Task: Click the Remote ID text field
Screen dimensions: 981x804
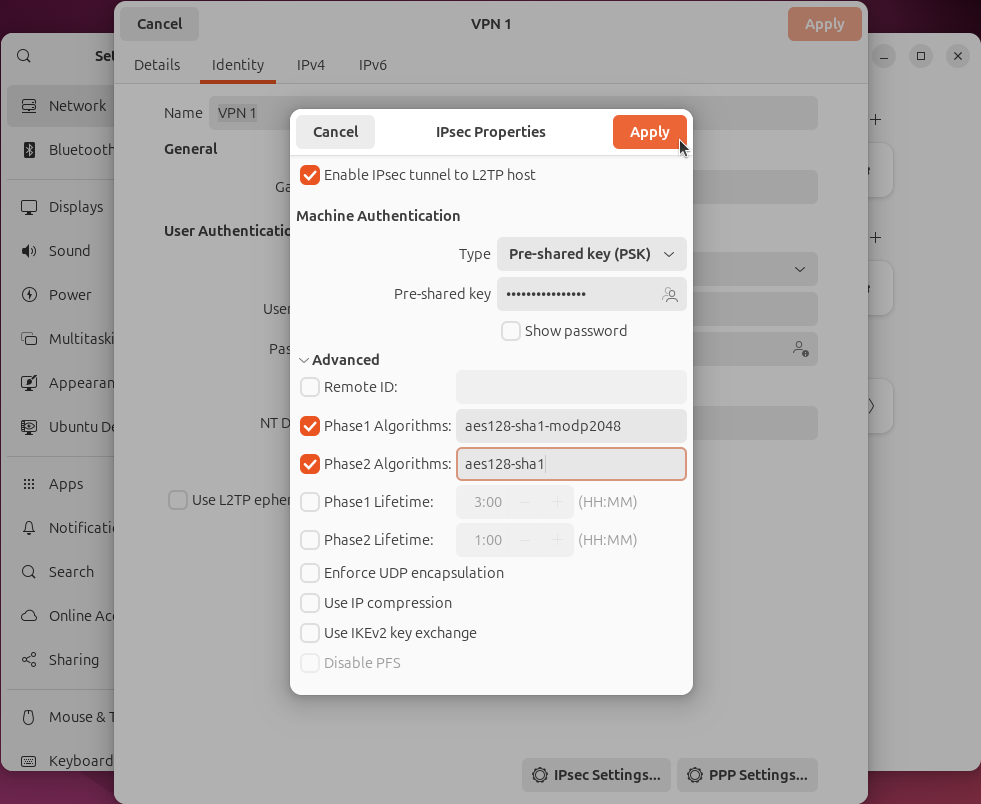Action: point(571,387)
